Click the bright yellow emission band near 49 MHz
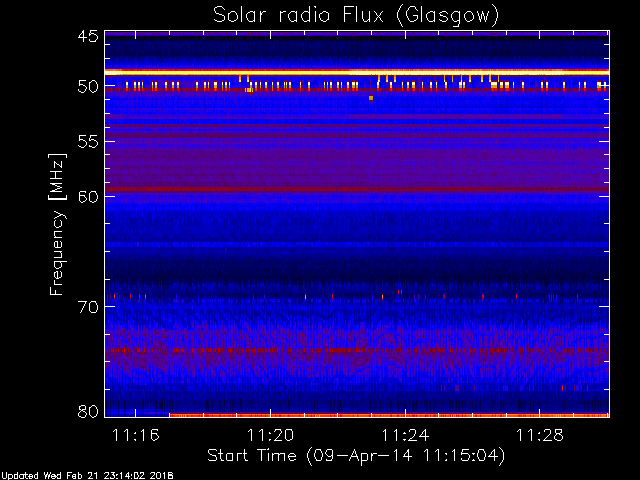The height and width of the screenshot is (480, 640). 357,72
